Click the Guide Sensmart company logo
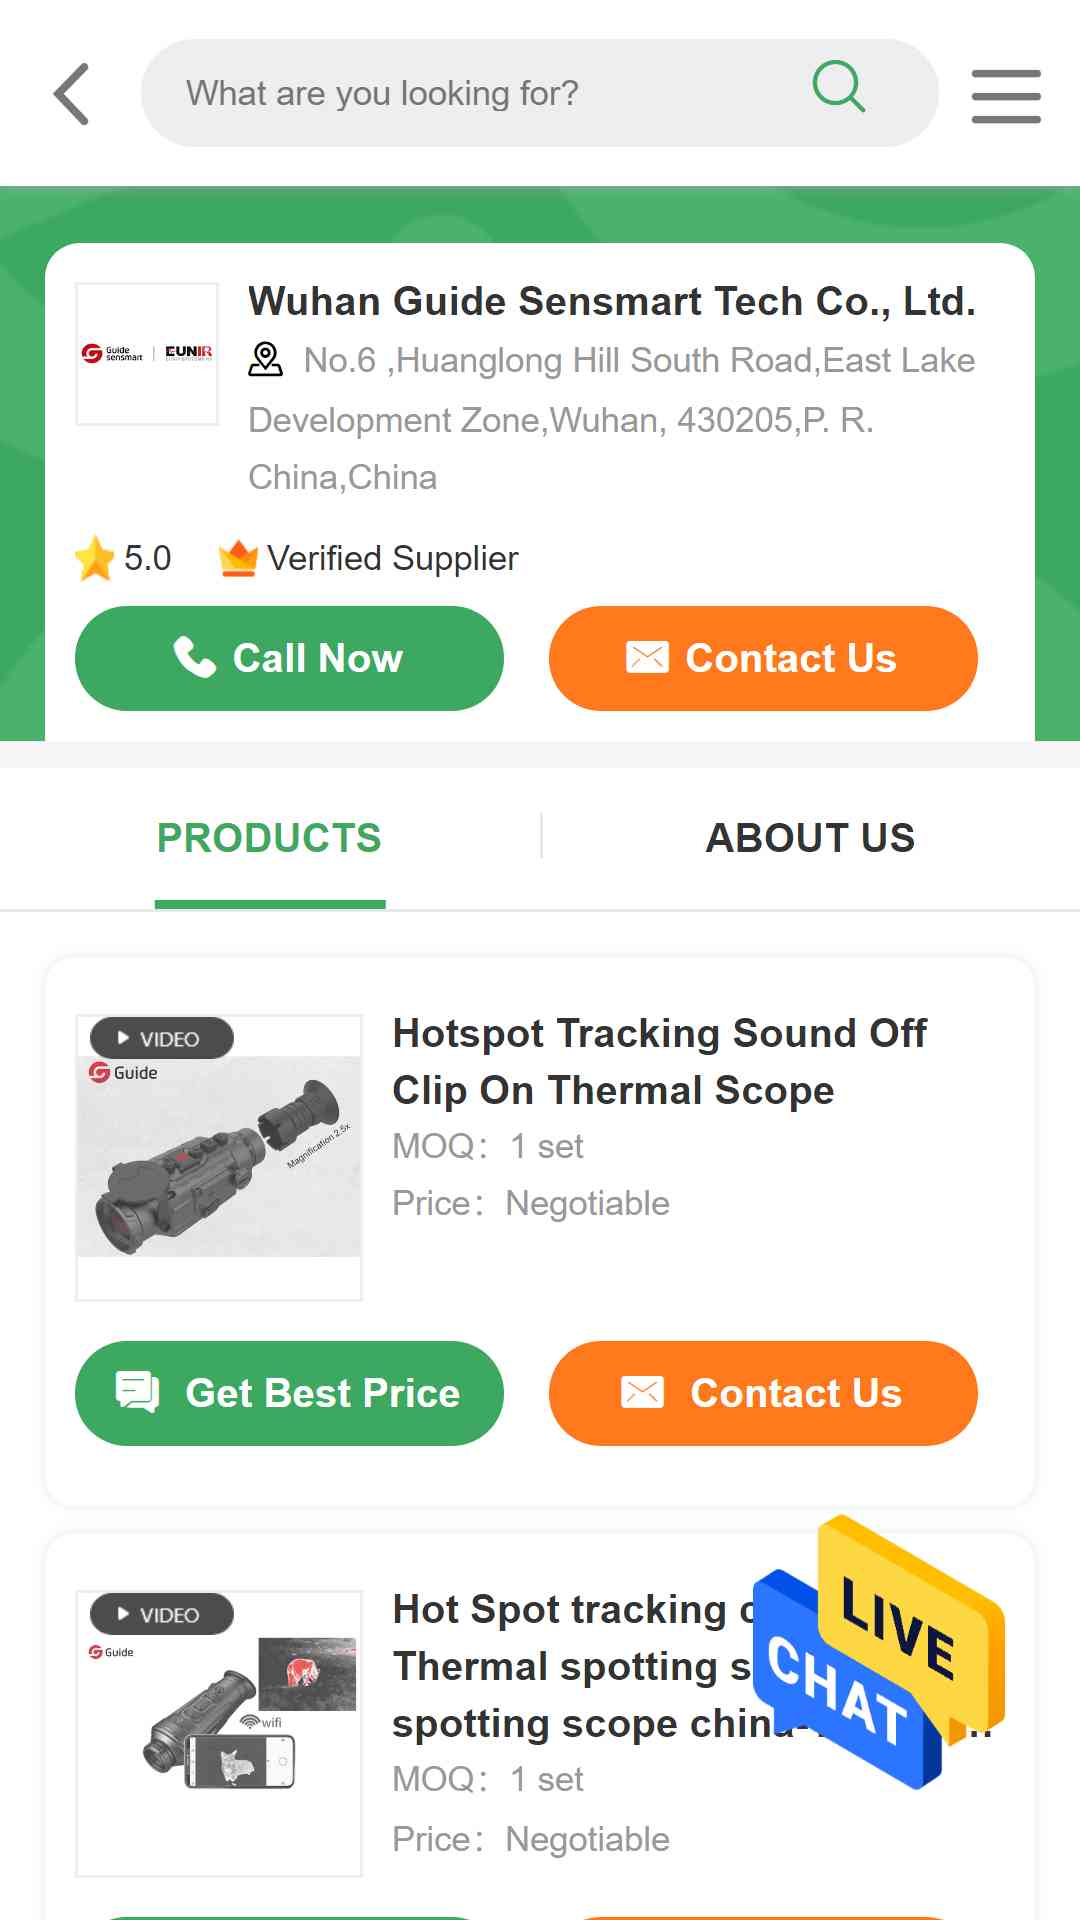Image resolution: width=1080 pixels, height=1920 pixels. coord(147,354)
